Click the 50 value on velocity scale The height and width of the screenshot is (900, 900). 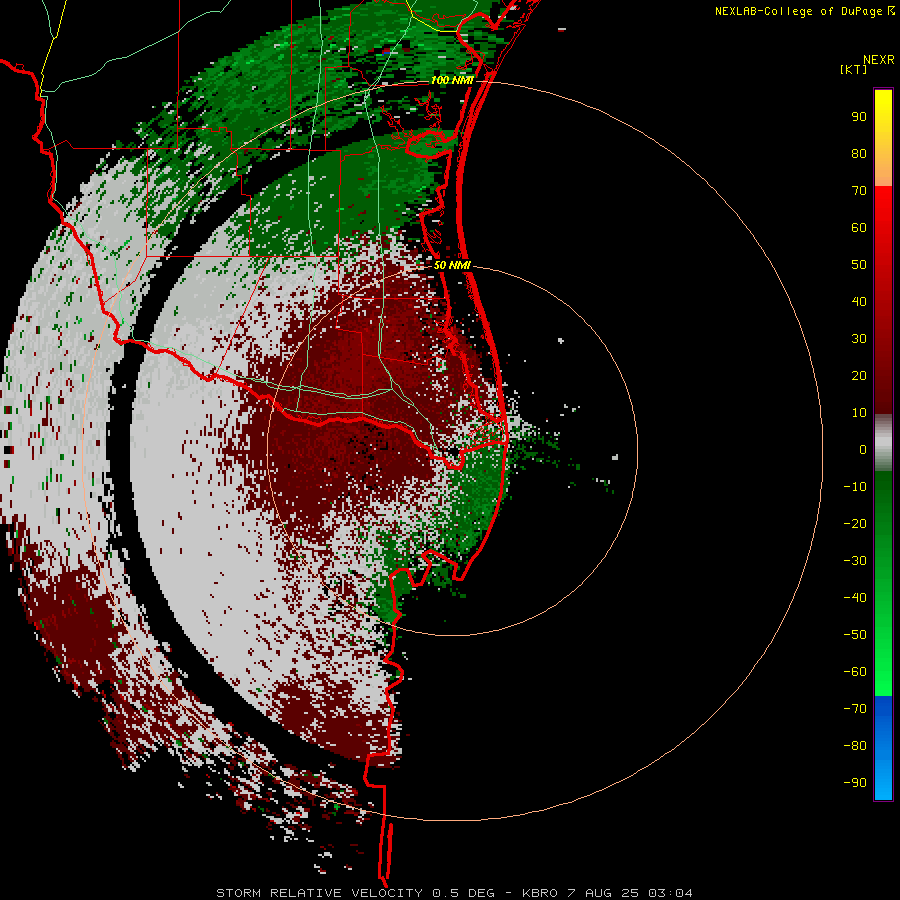point(859,265)
